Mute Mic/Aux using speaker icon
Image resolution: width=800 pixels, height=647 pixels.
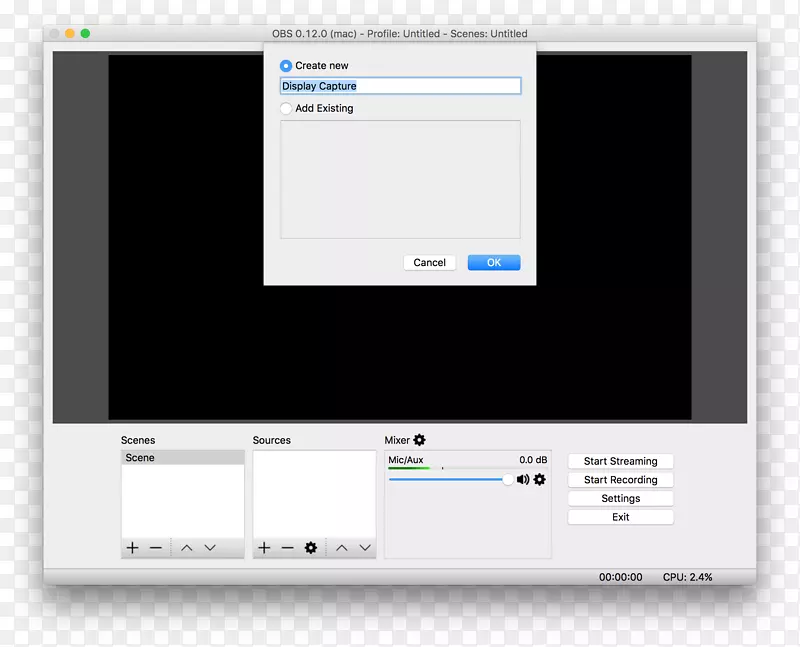(523, 480)
